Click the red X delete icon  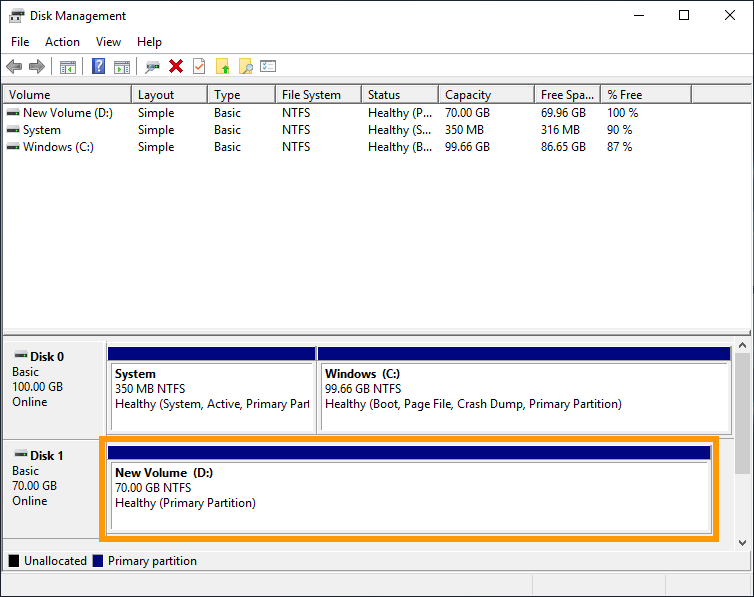coord(176,67)
